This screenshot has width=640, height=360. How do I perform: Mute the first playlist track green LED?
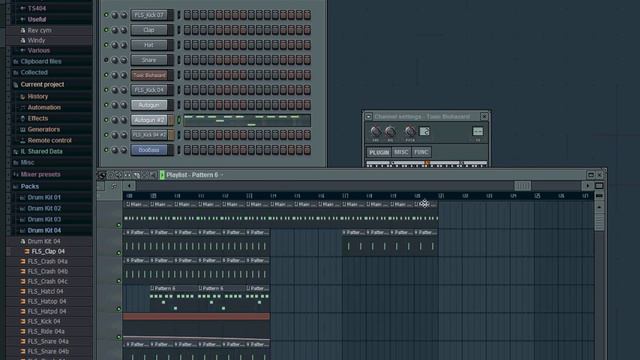point(119,225)
